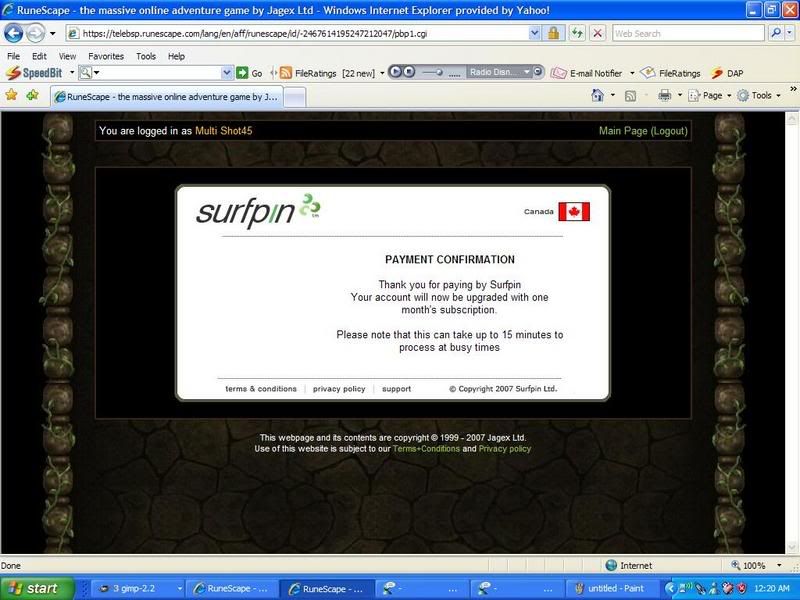This screenshot has height=600, width=800.
Task: Refresh the page with the green arrows icon
Action: [x=577, y=34]
